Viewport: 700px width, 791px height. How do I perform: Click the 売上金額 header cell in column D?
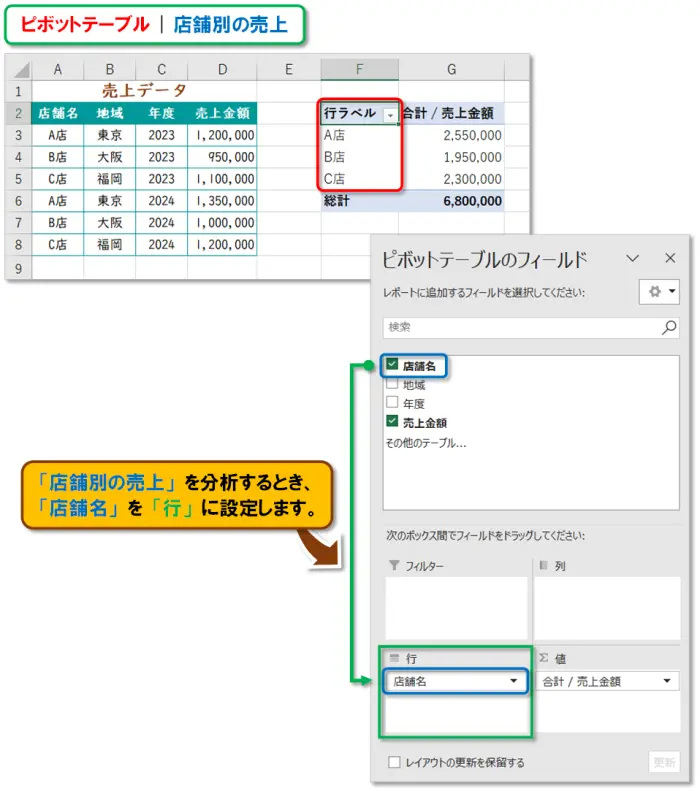[222, 113]
